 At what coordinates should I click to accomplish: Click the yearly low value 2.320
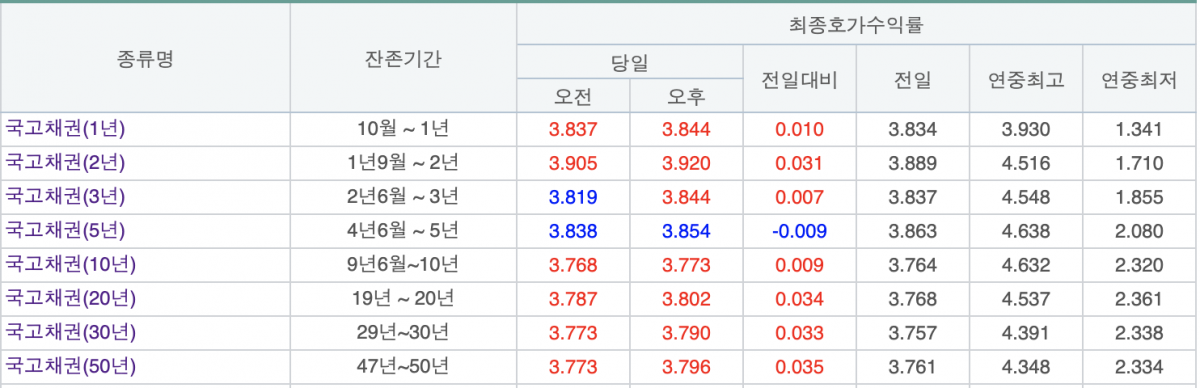1139,264
